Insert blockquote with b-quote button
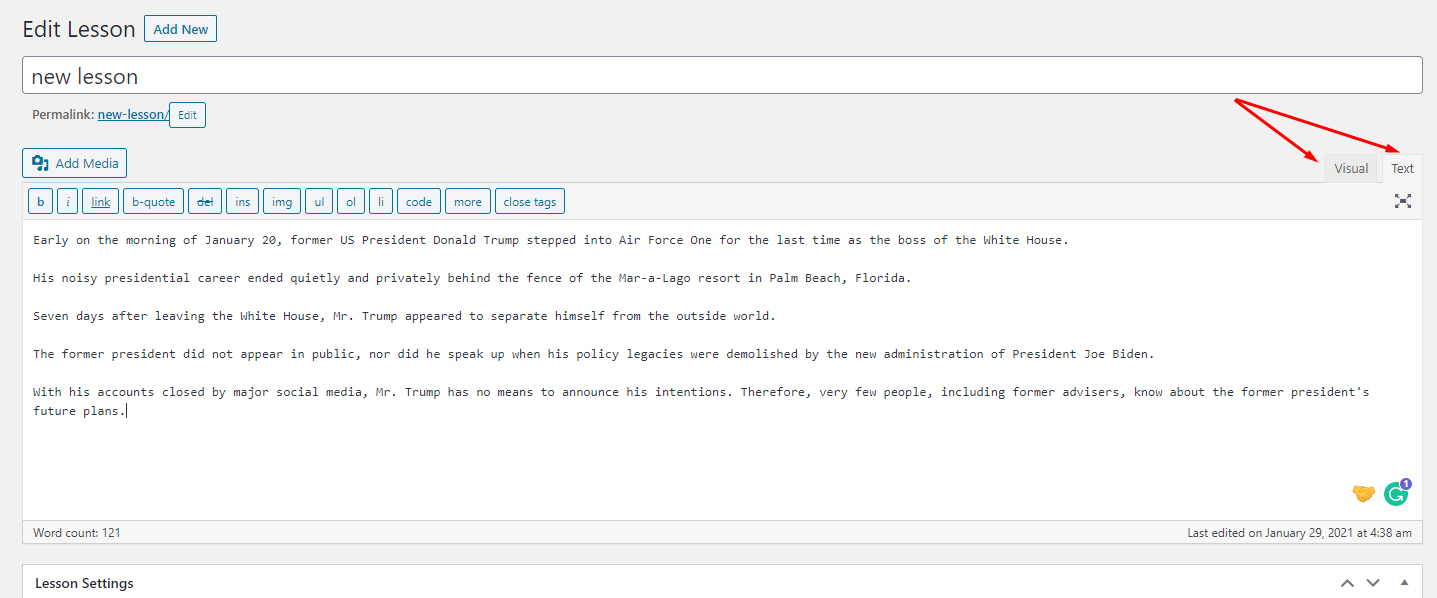The width and height of the screenshot is (1437, 598). 154,202
